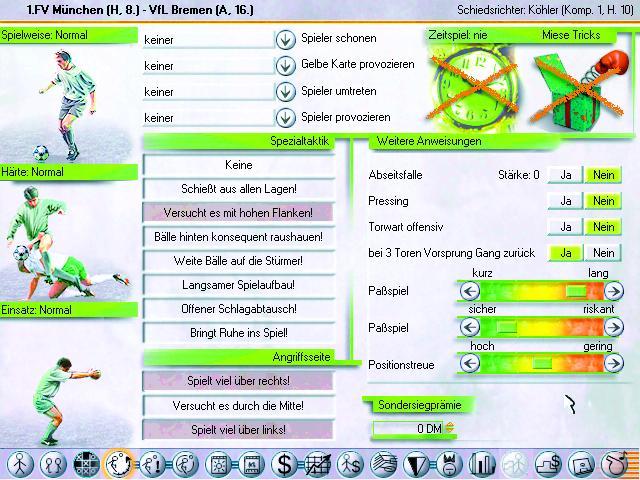Set Pressing to Nein
Image resolution: width=640 pixels, height=480 pixels.
(603, 201)
